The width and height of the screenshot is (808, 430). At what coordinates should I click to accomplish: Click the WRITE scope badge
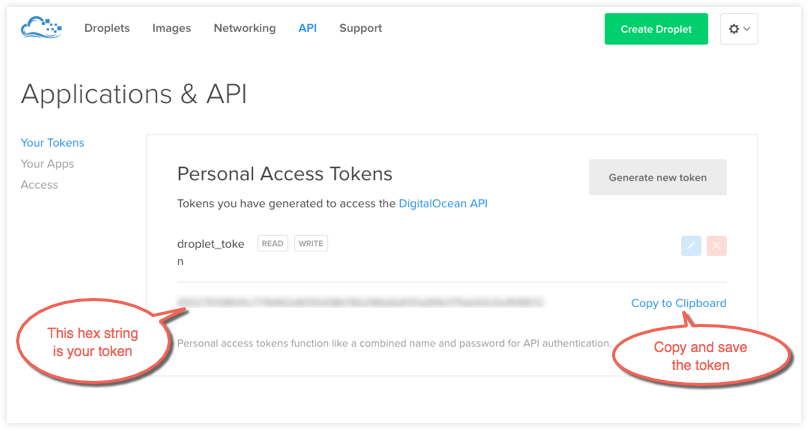coord(311,243)
